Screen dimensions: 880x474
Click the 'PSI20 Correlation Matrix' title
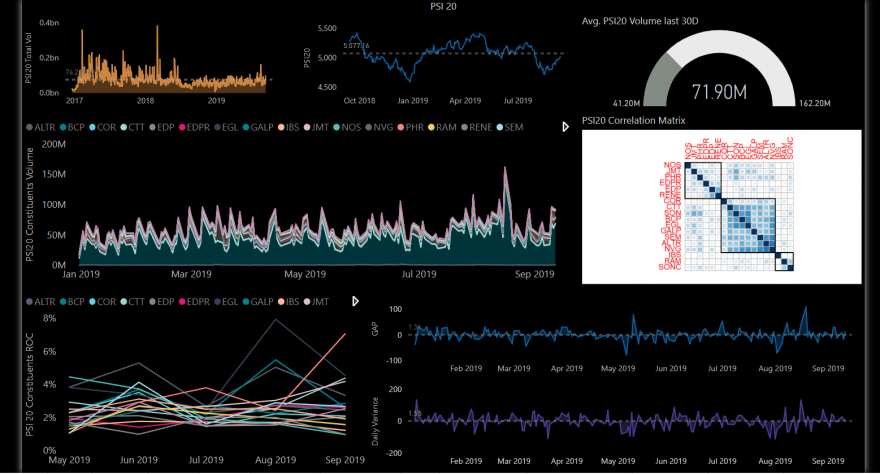(634, 121)
